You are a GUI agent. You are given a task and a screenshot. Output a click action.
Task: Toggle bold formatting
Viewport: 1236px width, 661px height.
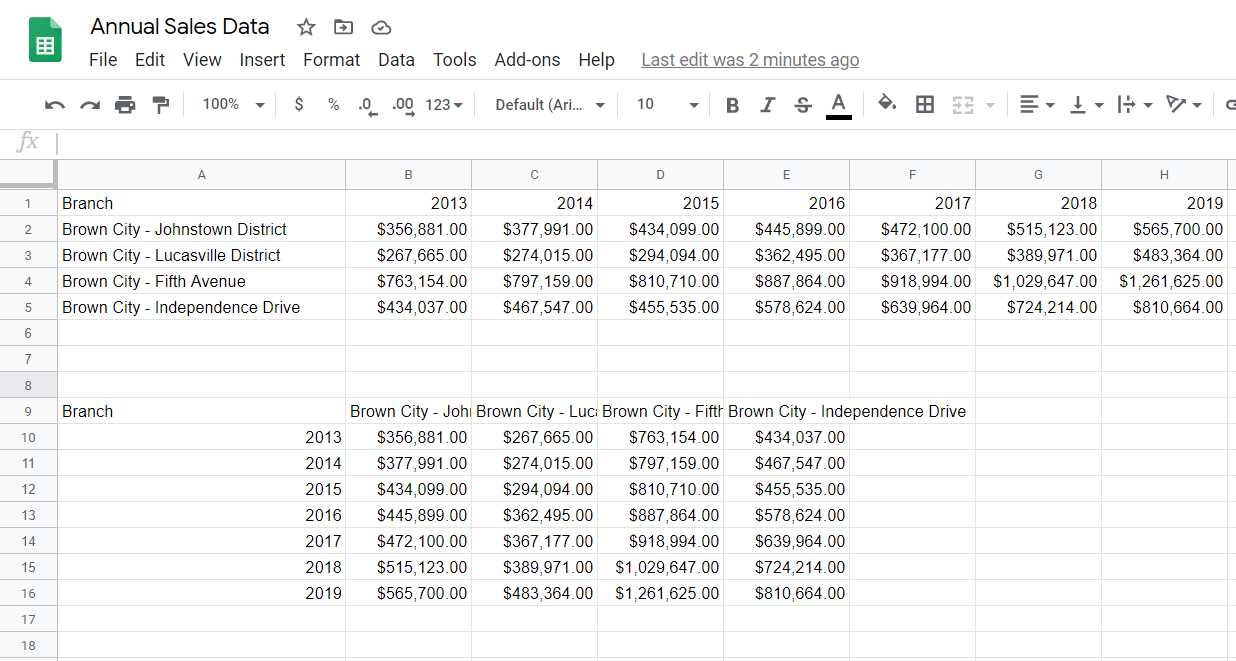(732, 105)
